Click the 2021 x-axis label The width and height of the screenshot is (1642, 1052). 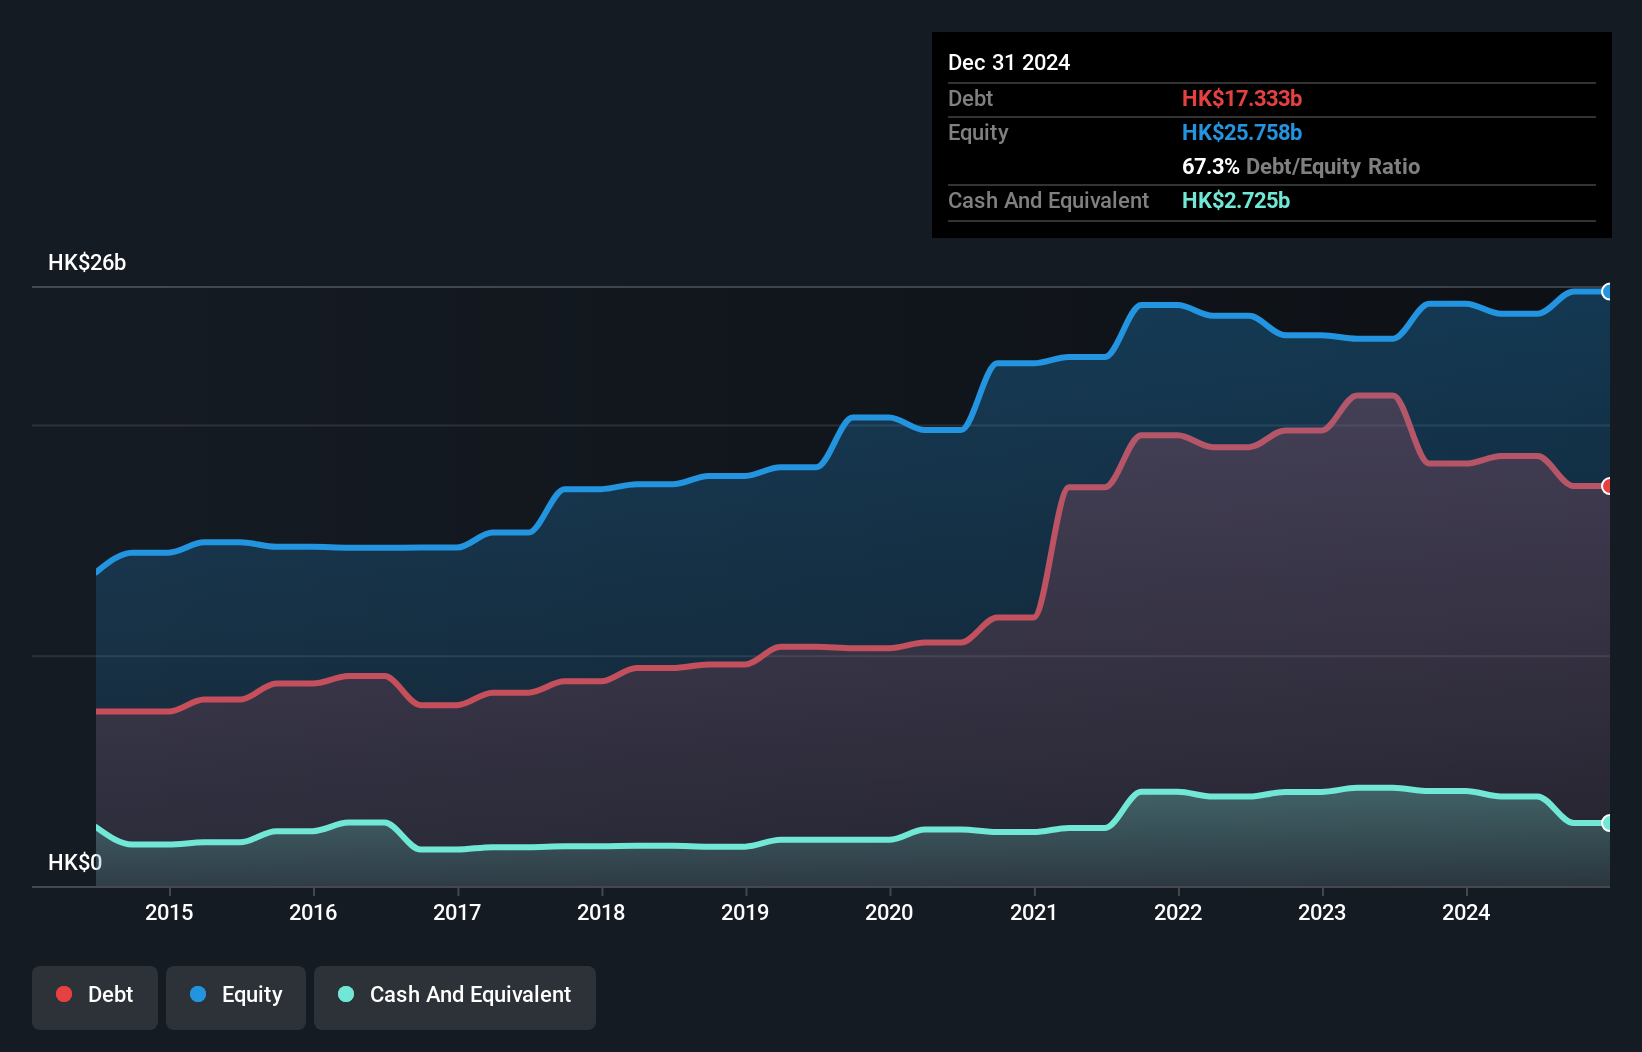click(1034, 912)
